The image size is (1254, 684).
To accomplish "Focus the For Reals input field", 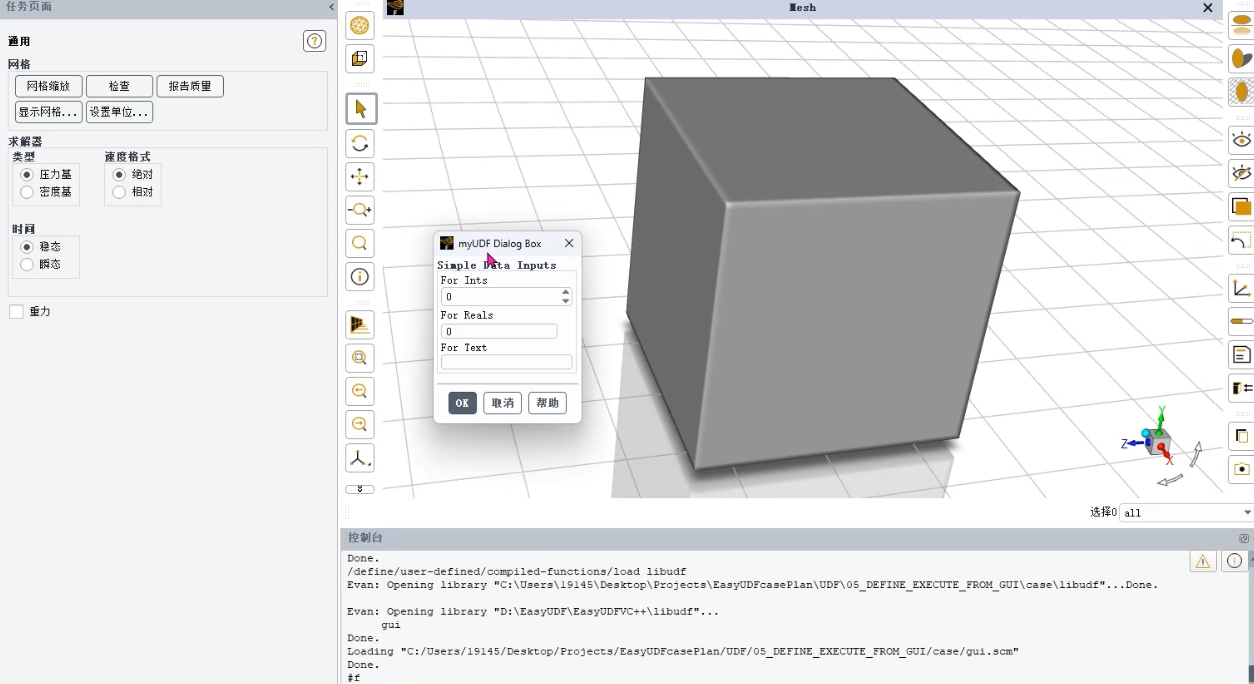I will (499, 331).
